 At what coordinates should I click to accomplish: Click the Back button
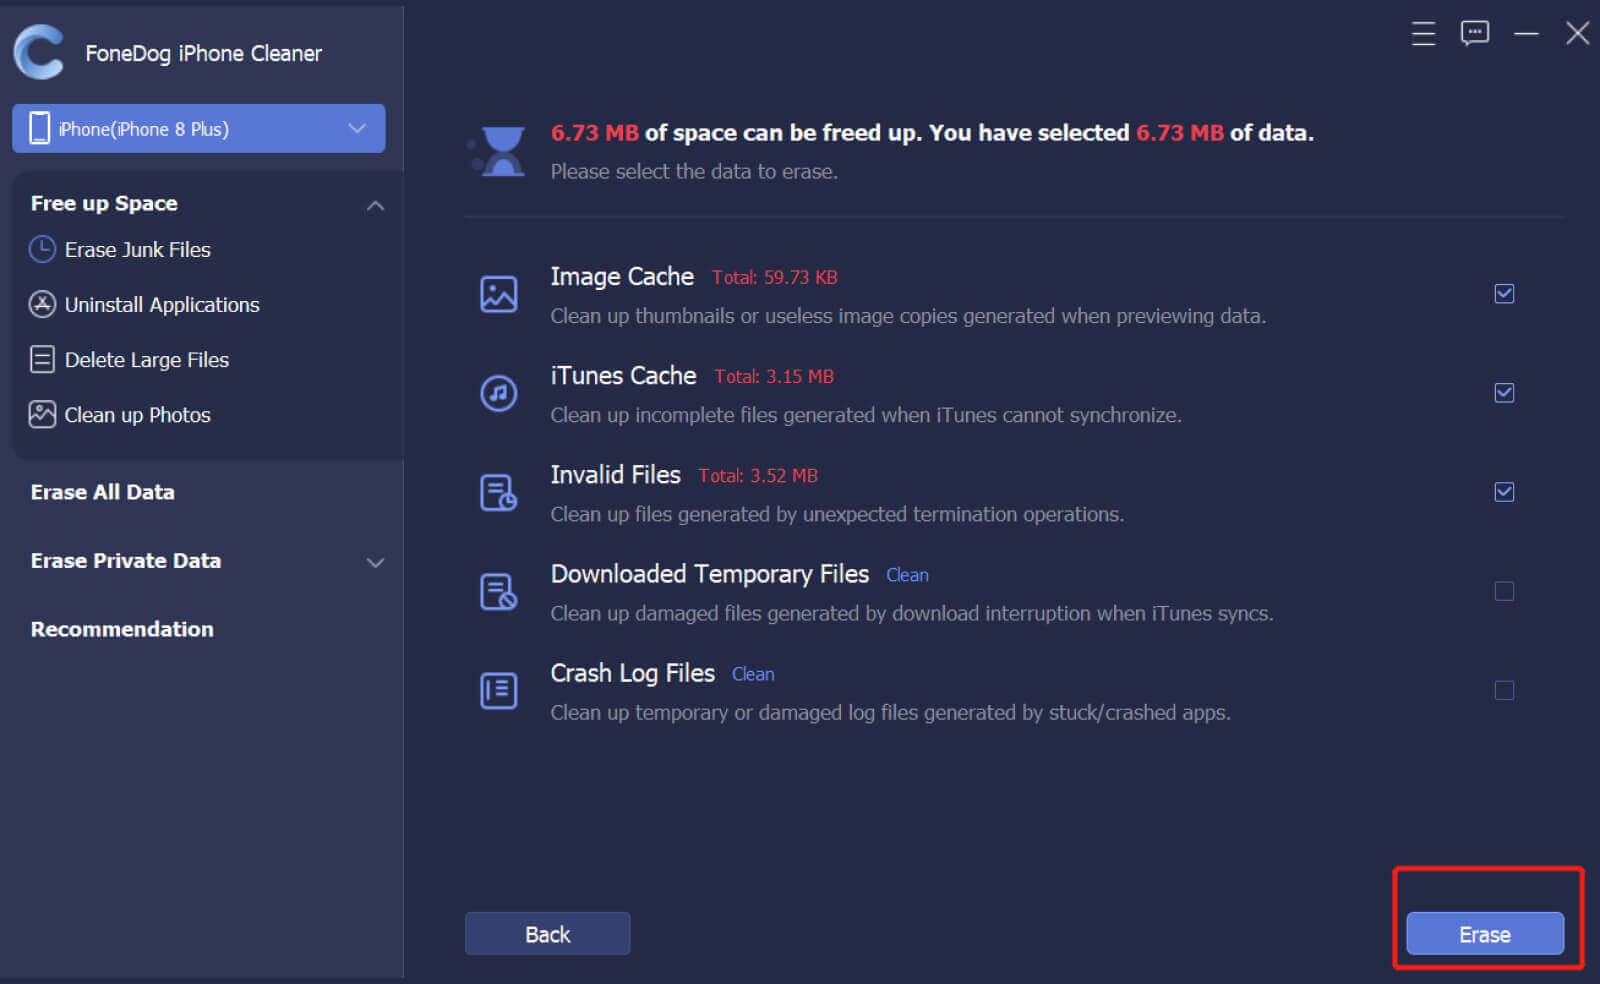[547, 934]
